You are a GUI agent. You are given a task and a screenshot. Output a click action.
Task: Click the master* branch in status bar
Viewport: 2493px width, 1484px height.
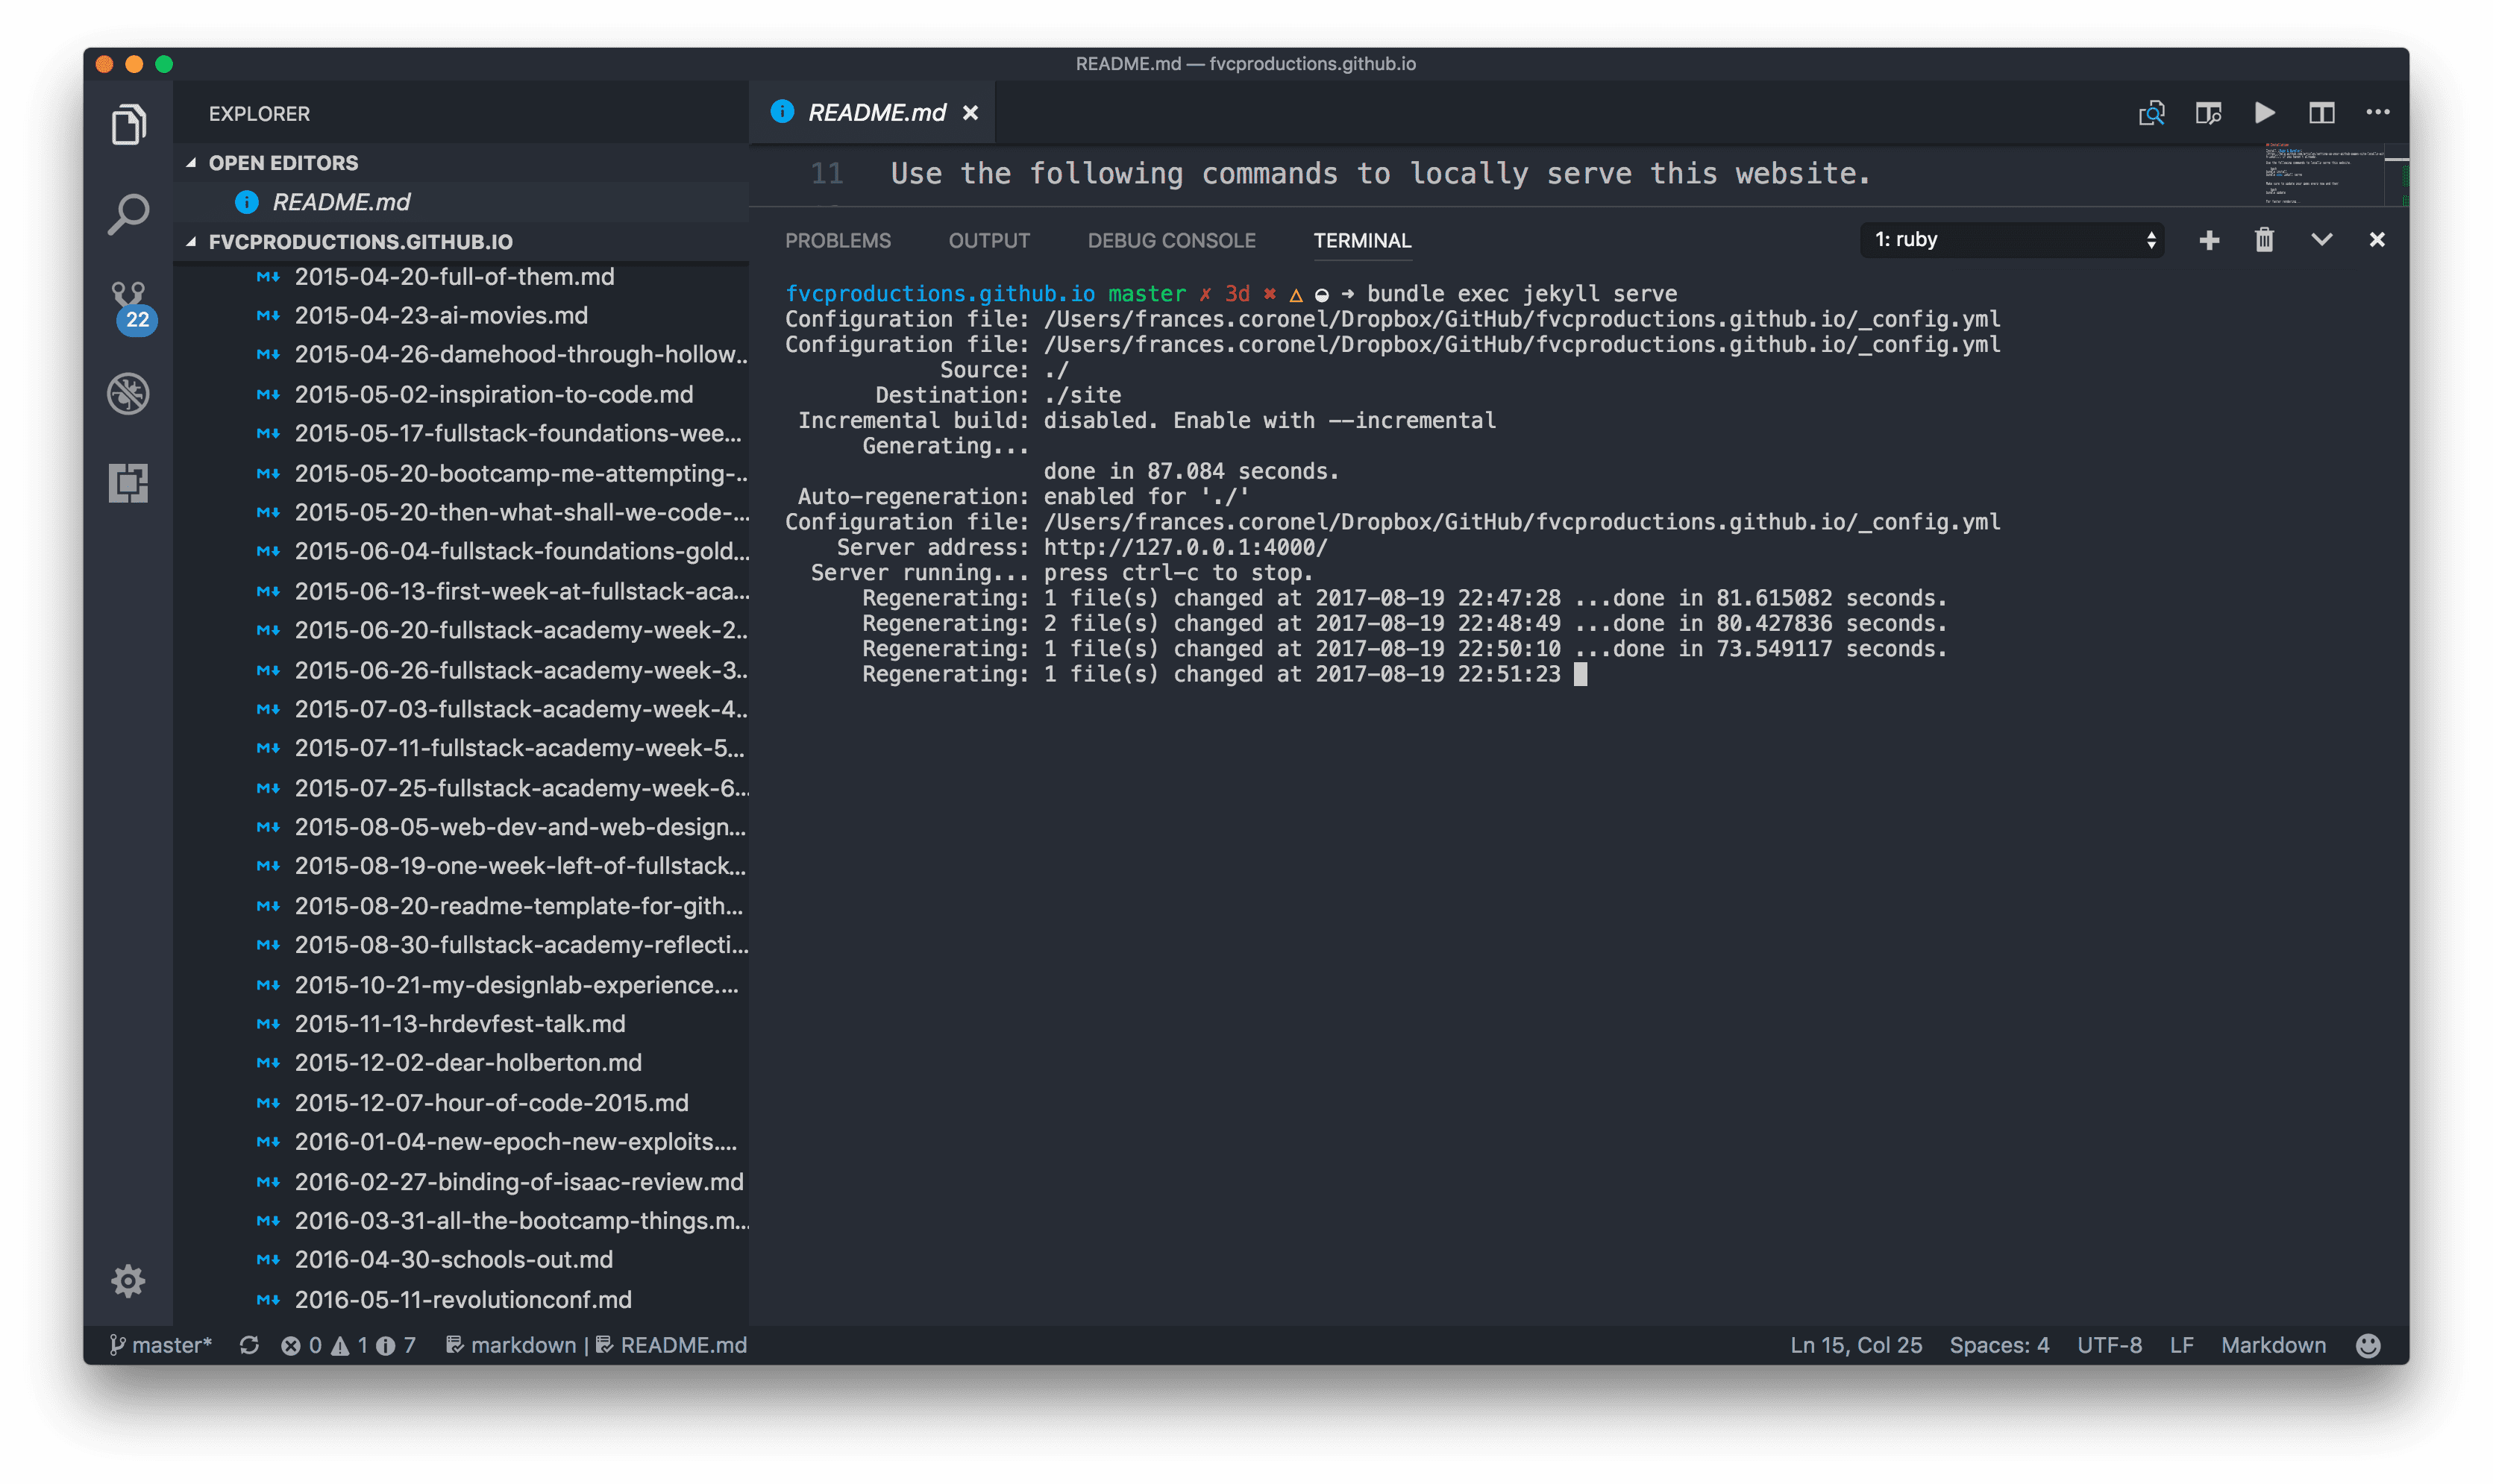click(x=161, y=1345)
